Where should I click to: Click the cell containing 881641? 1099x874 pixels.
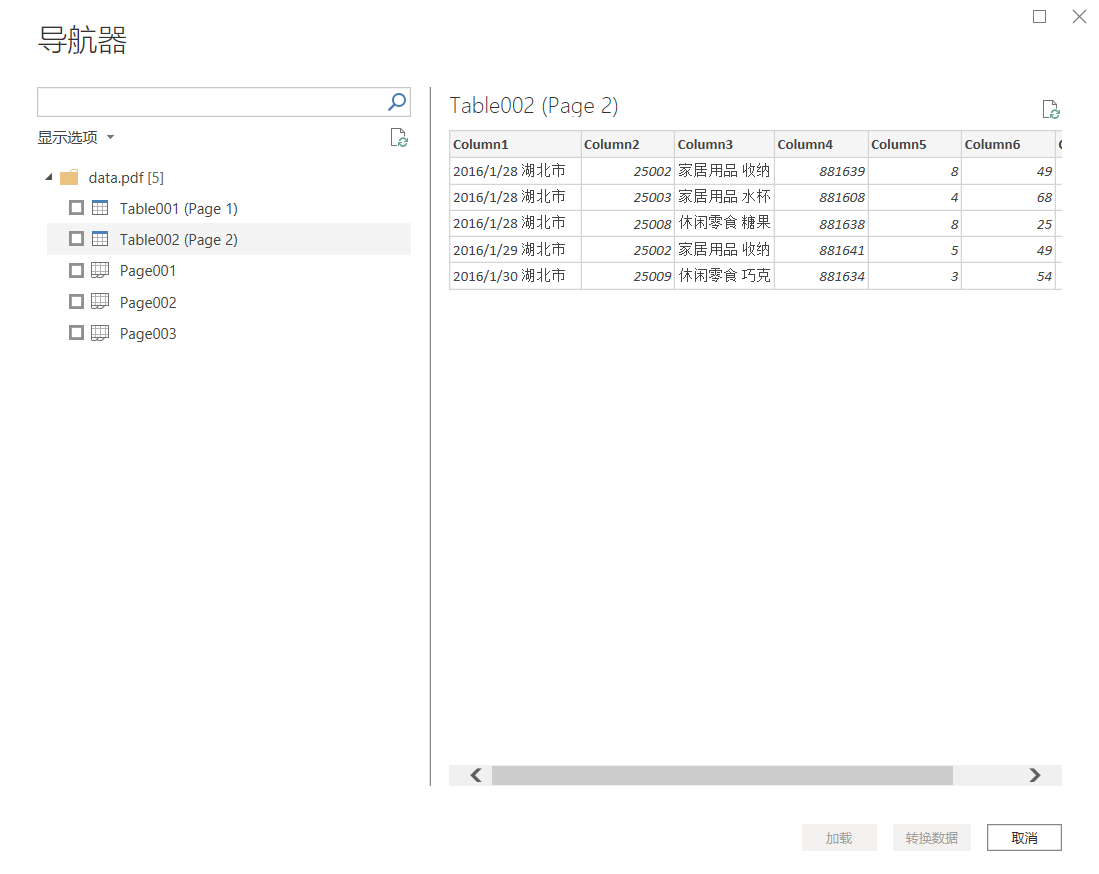pyautogui.click(x=821, y=250)
